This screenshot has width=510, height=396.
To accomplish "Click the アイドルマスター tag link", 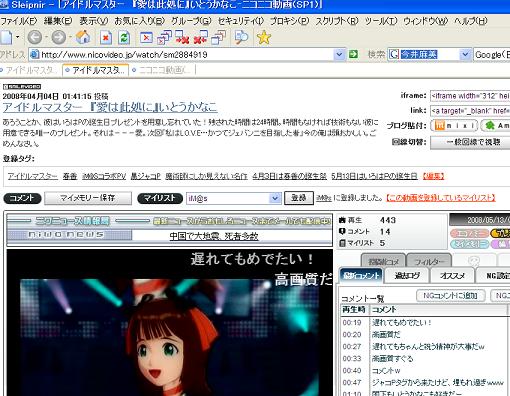I will click(x=33, y=176).
